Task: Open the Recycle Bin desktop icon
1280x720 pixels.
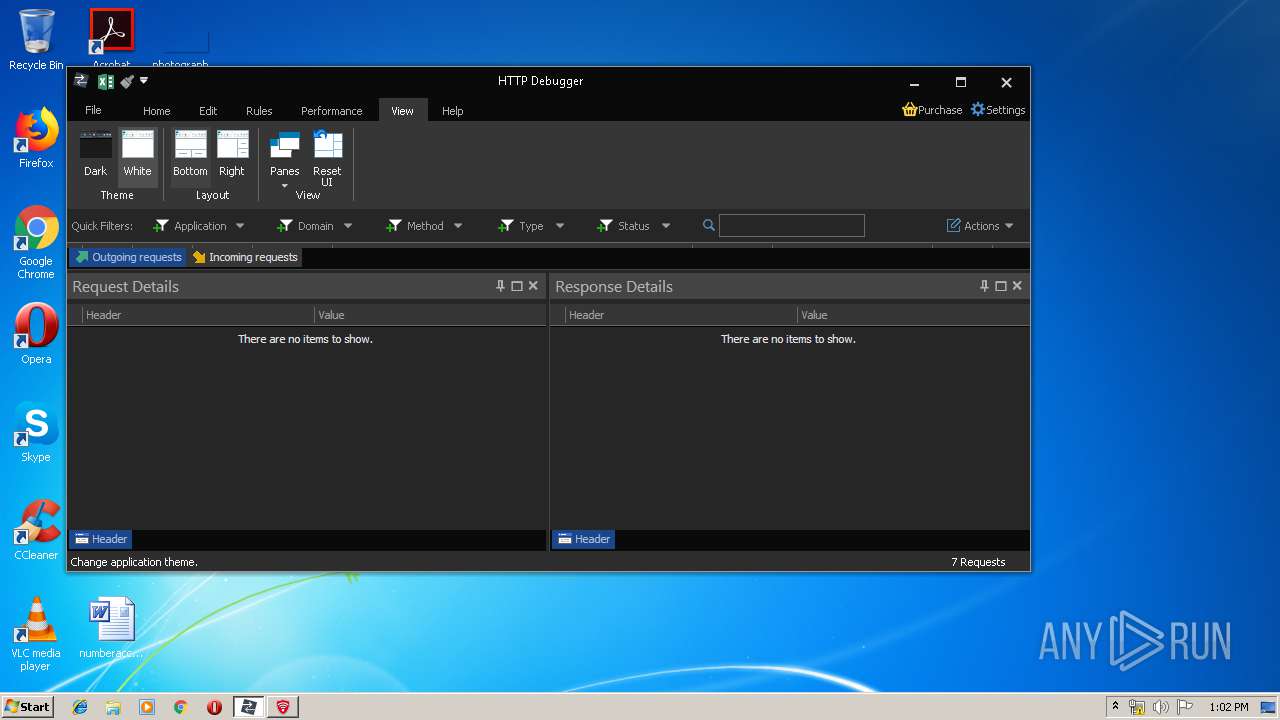Action: coord(36,40)
